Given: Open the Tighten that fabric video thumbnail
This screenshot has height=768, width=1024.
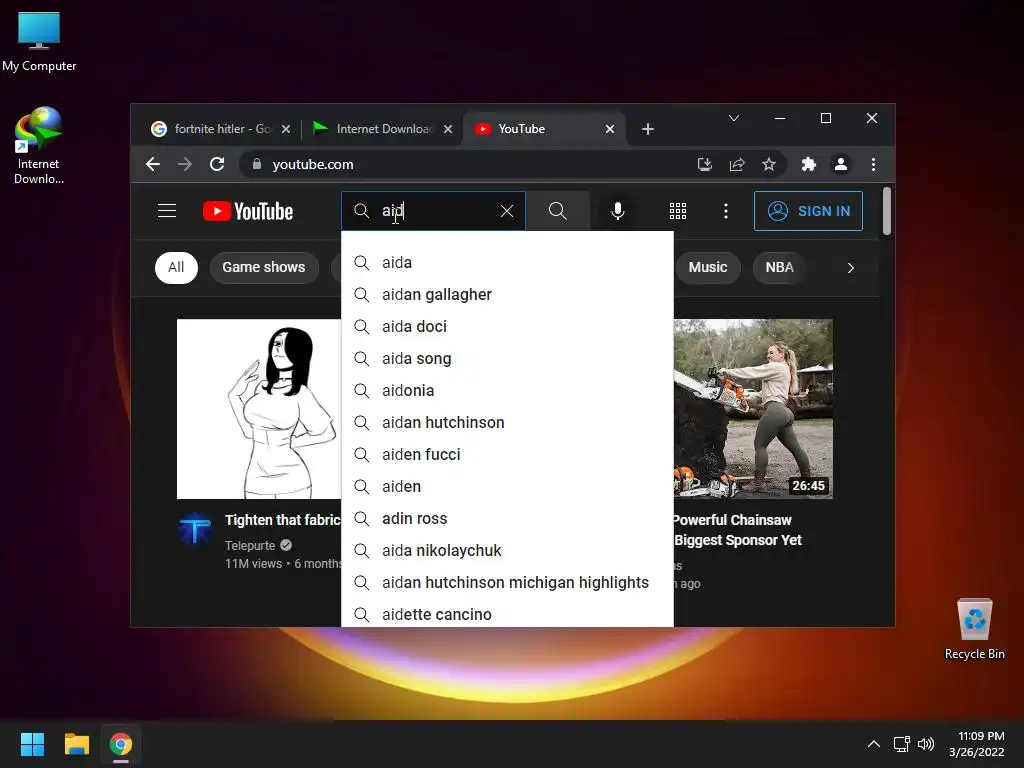Looking at the screenshot, I should coord(259,409).
